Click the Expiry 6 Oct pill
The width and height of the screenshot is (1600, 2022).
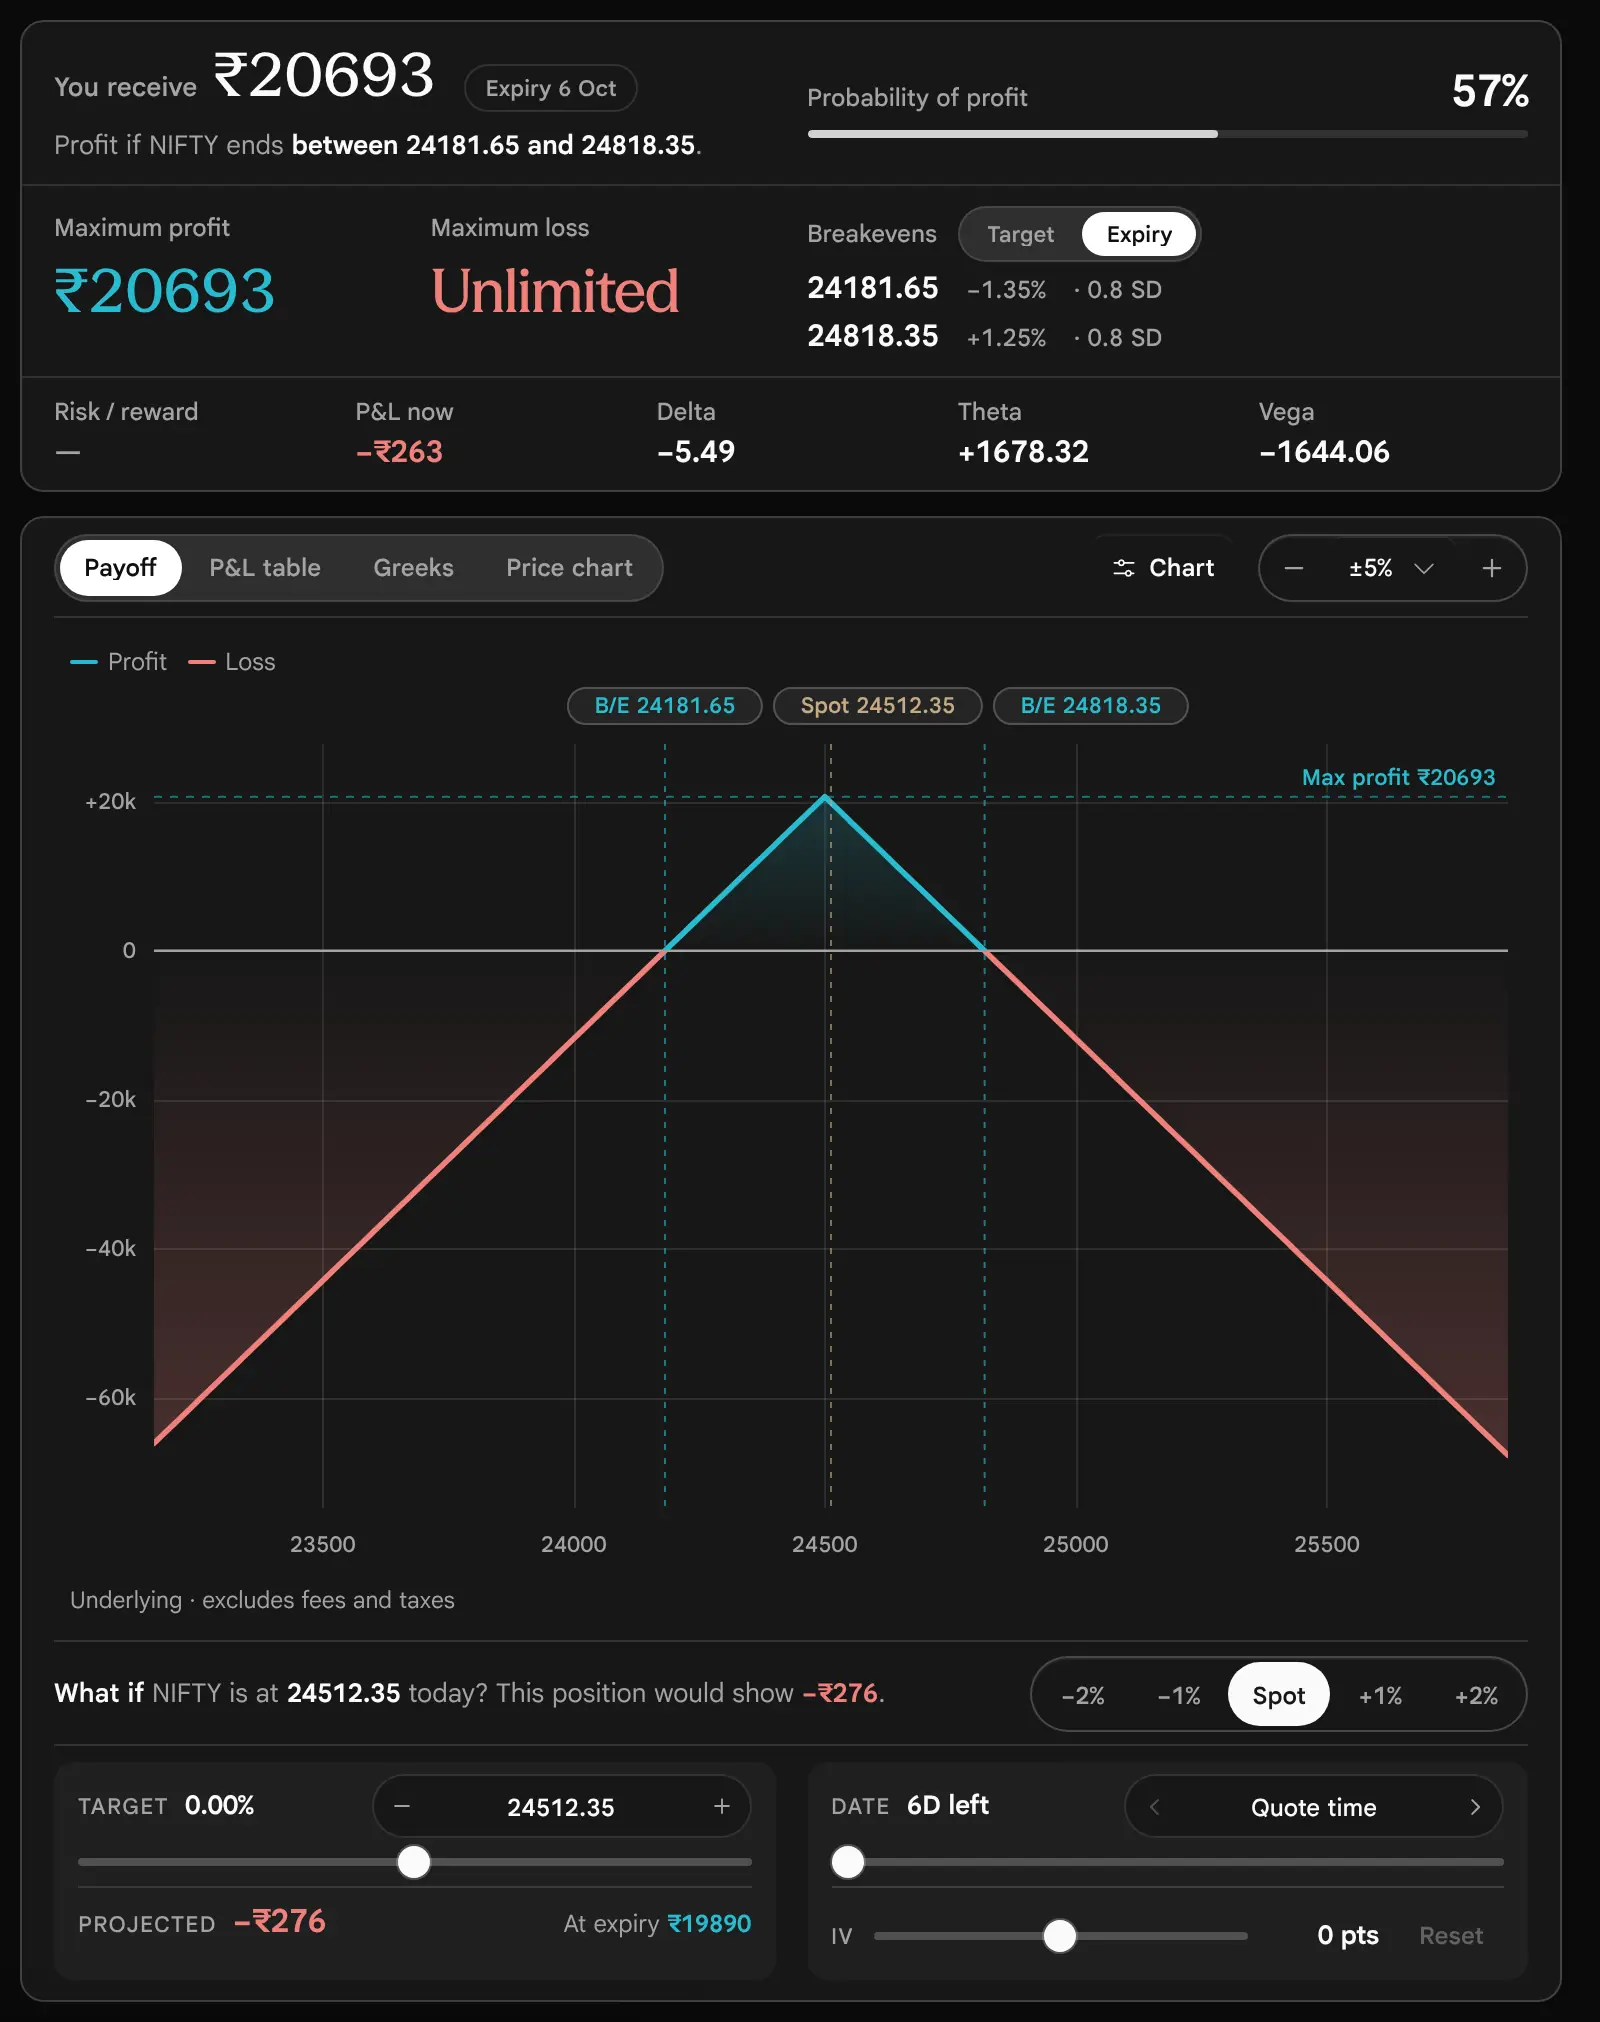(551, 88)
